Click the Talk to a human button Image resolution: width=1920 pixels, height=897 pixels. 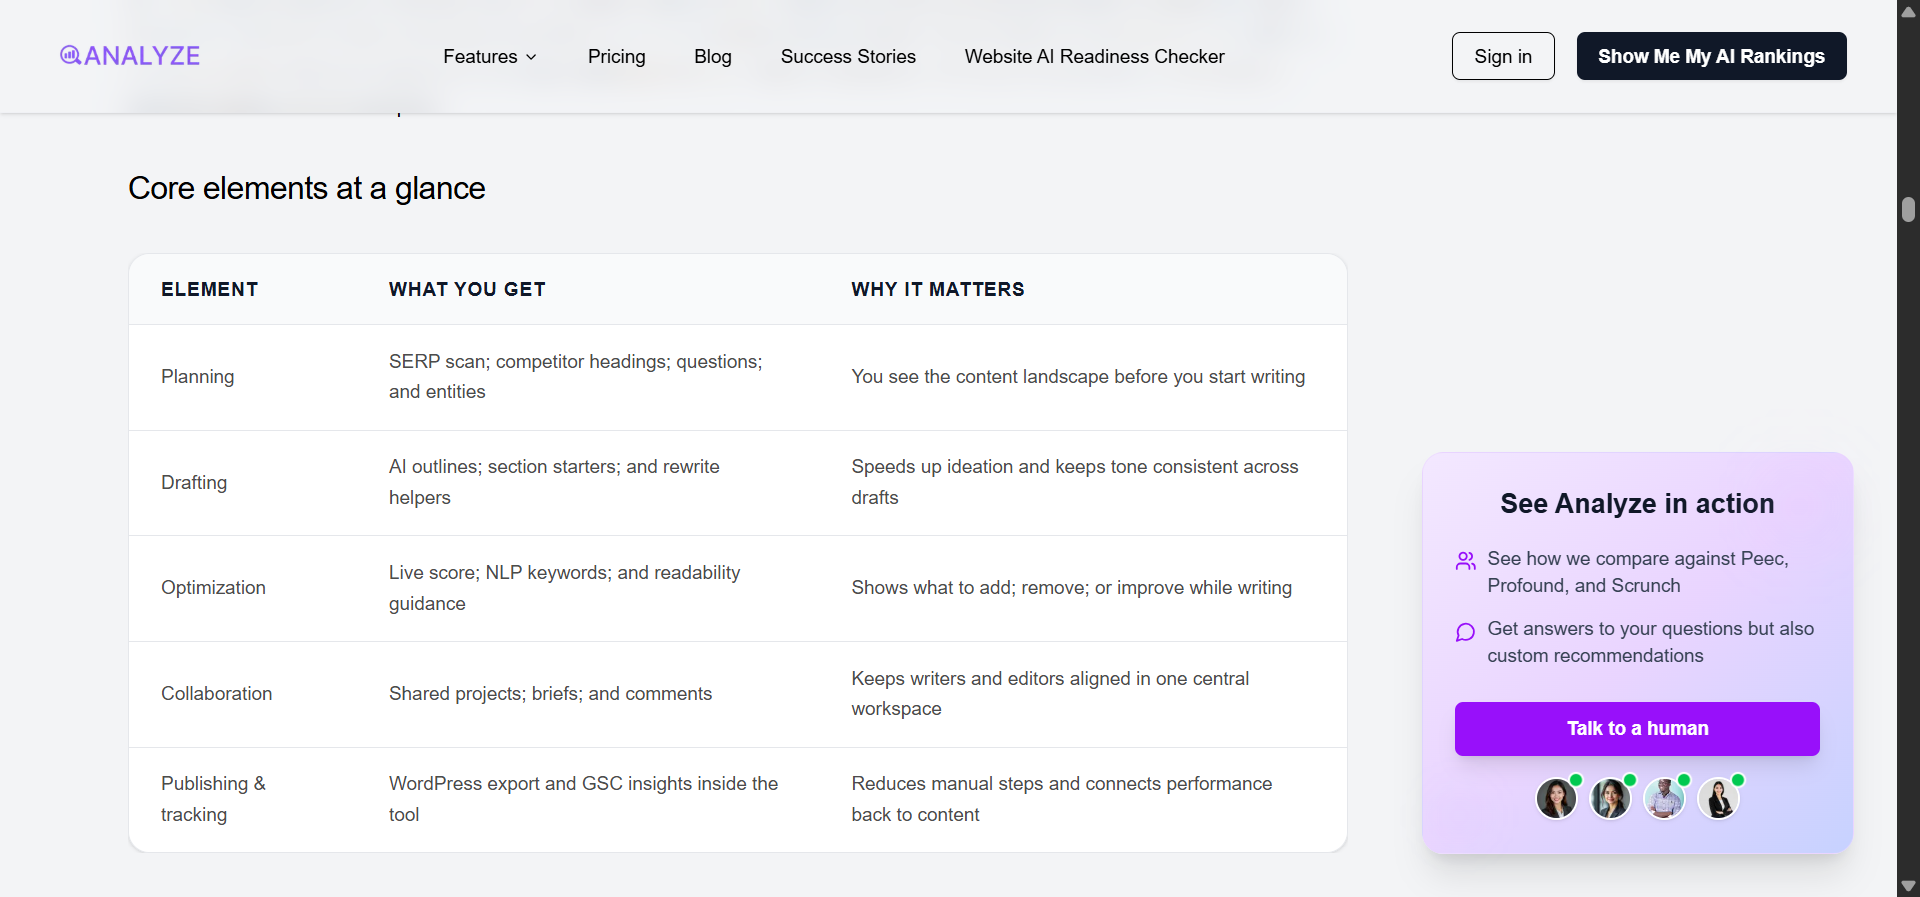coord(1637,729)
